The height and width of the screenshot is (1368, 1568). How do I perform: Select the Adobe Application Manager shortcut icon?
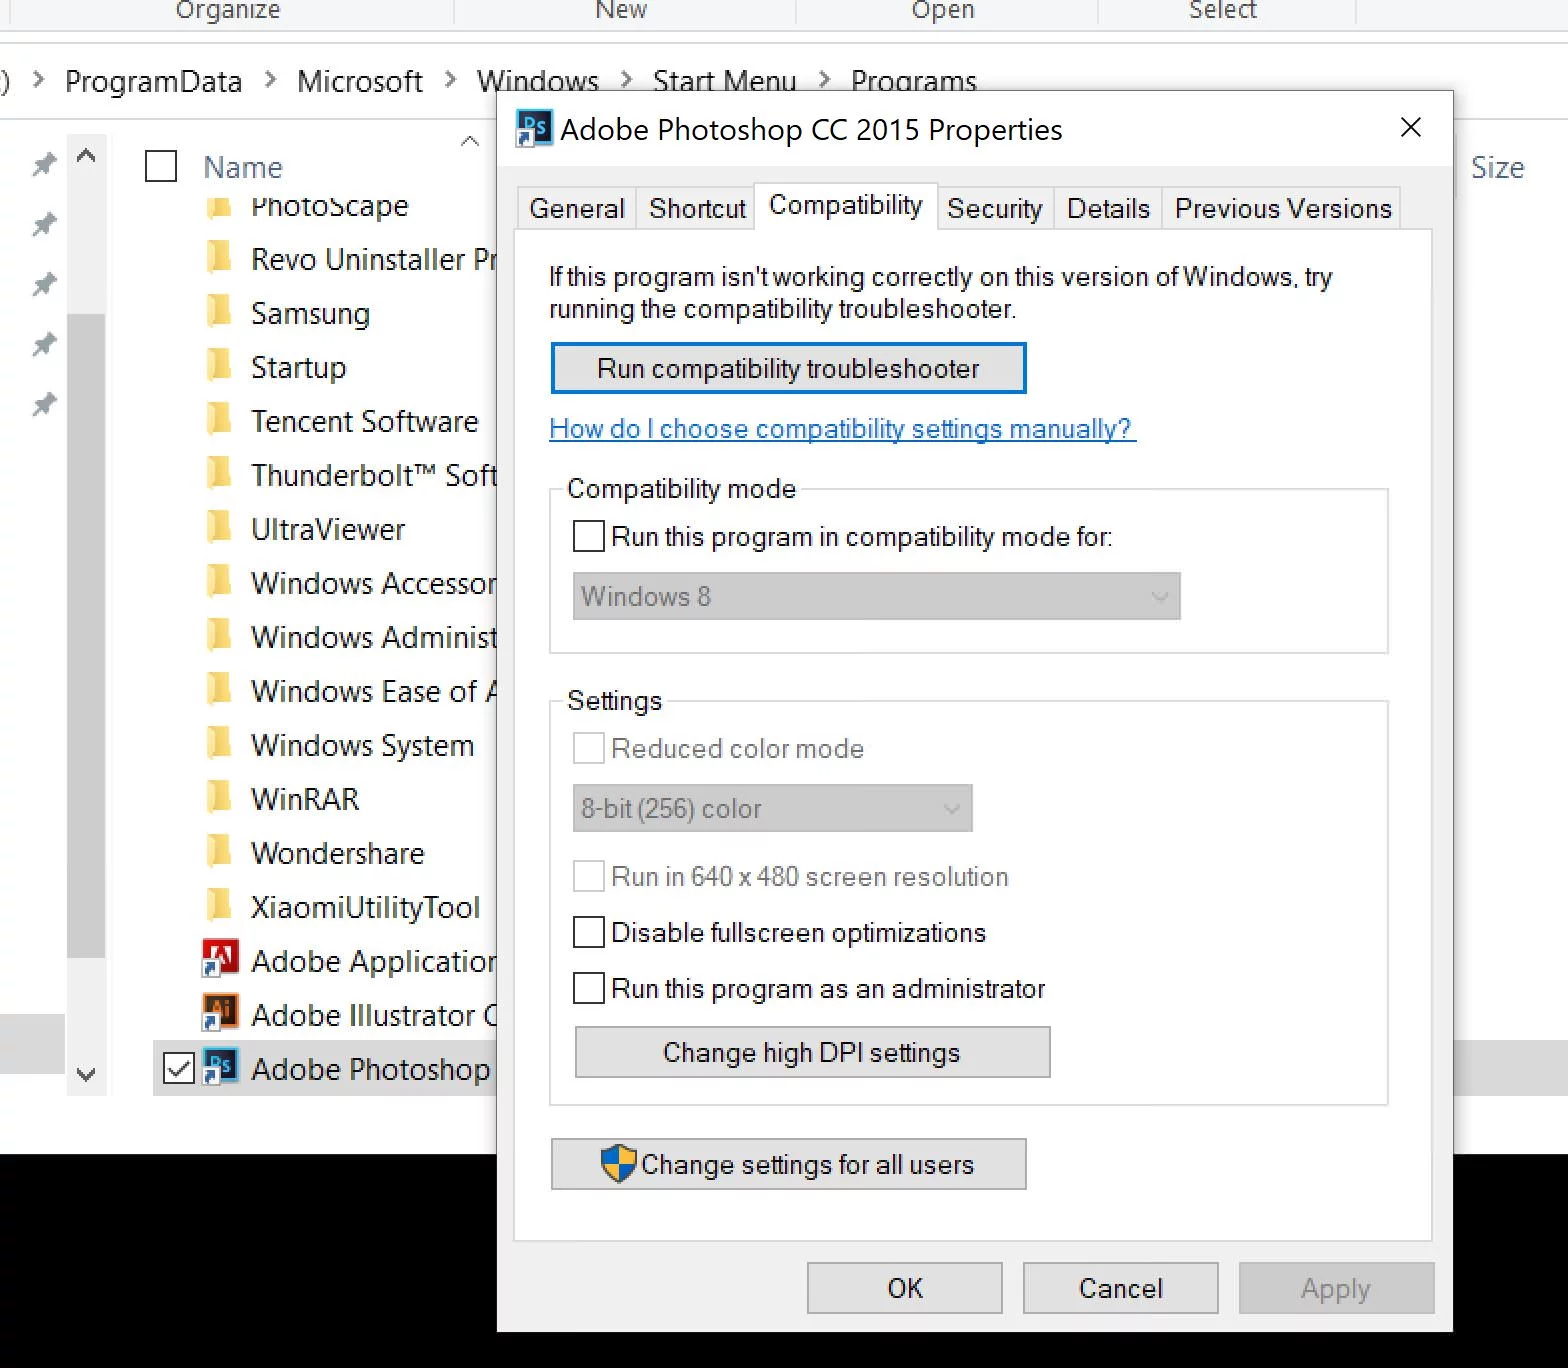click(220, 959)
